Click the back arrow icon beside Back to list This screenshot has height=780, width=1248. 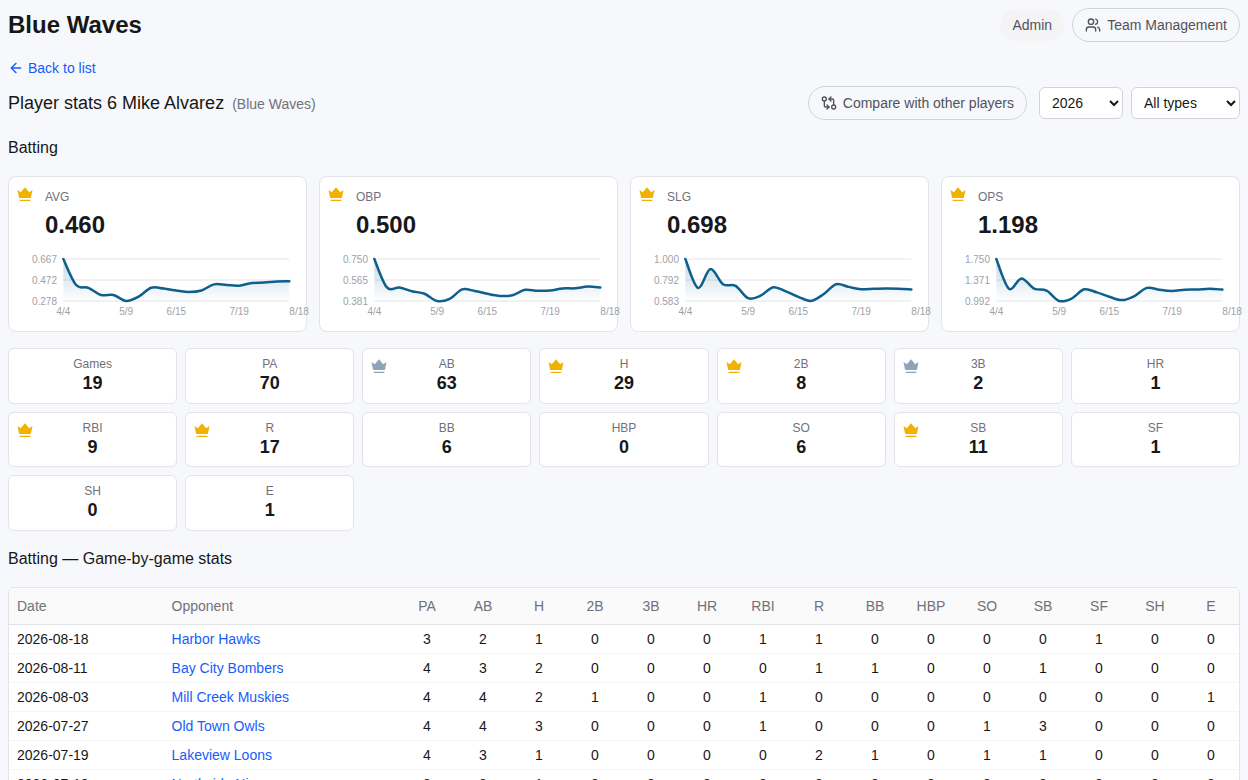(x=15, y=68)
